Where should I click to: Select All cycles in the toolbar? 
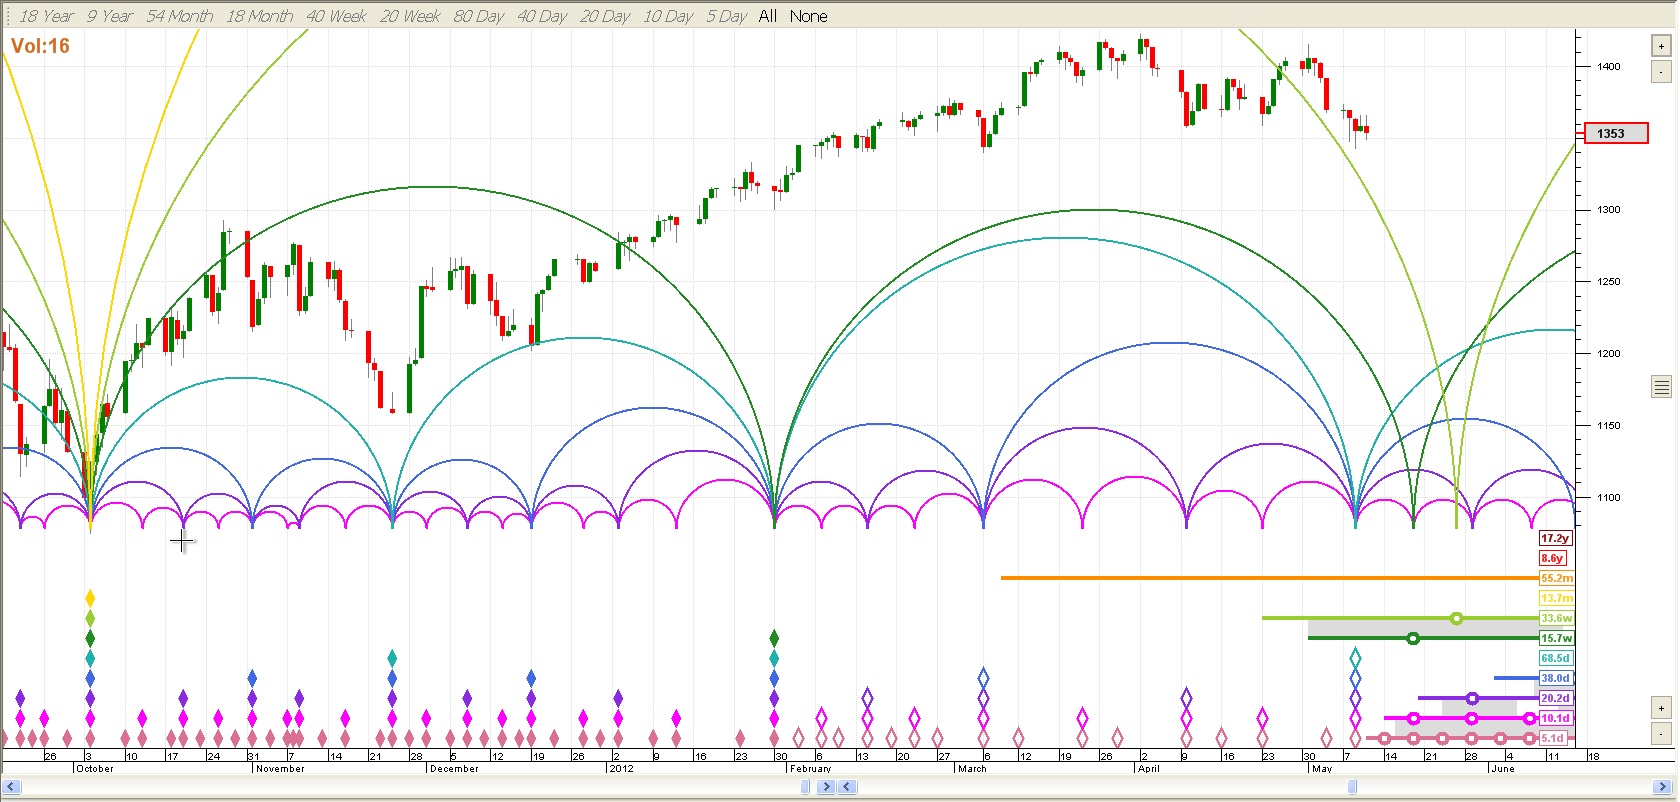pos(767,16)
